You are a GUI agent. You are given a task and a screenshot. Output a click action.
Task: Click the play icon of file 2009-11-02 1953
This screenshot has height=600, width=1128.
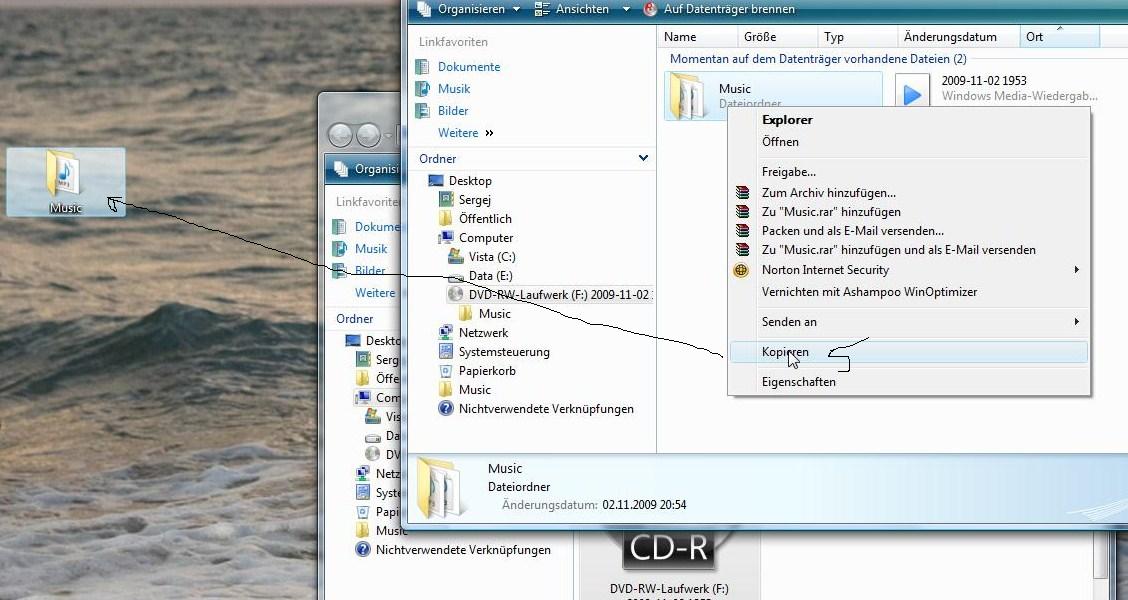coord(912,93)
